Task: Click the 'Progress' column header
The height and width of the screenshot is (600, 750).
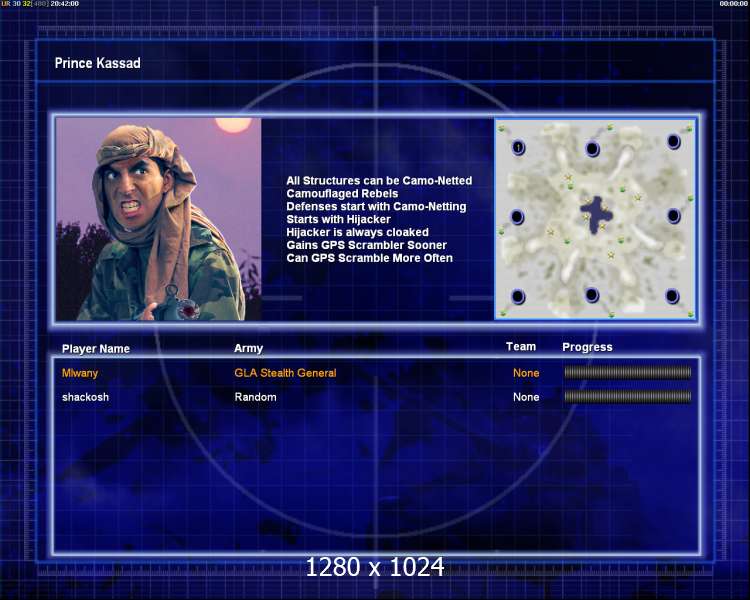Action: [x=587, y=347]
